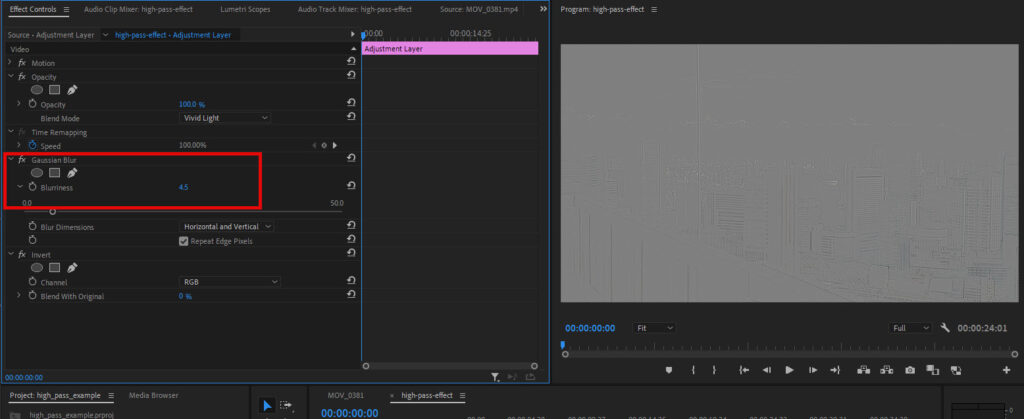This screenshot has width=1024, height=419.
Task: Click the Opacity value 100.0 %
Action: (x=192, y=104)
